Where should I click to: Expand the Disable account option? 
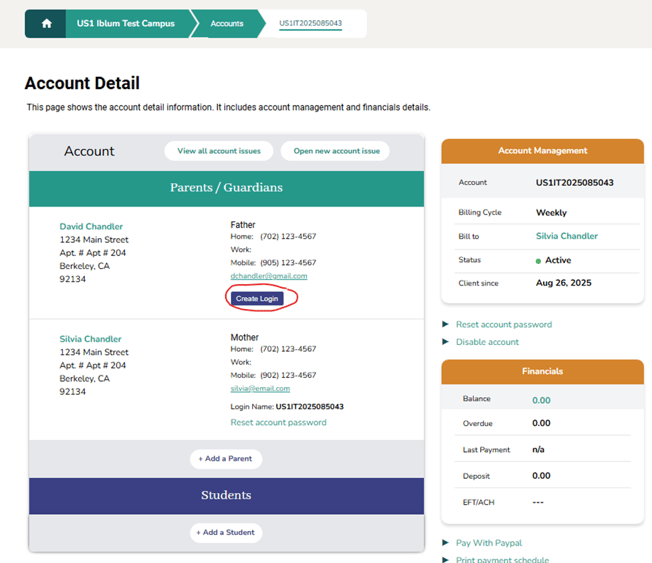(x=487, y=342)
